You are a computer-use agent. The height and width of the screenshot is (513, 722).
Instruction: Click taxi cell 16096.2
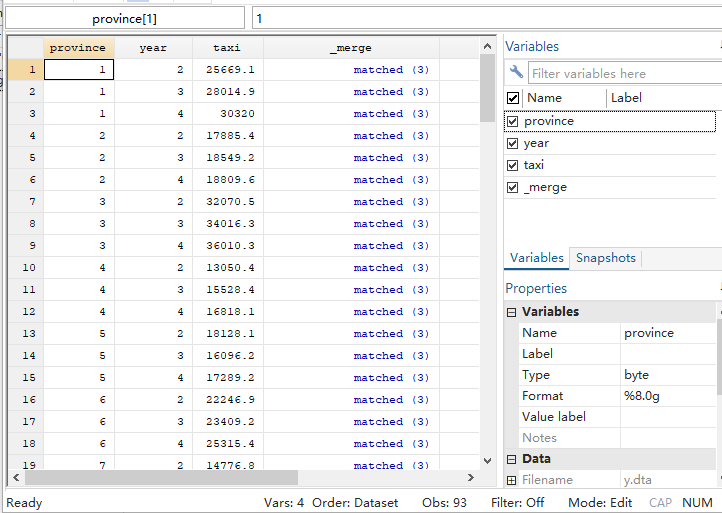tap(228, 356)
